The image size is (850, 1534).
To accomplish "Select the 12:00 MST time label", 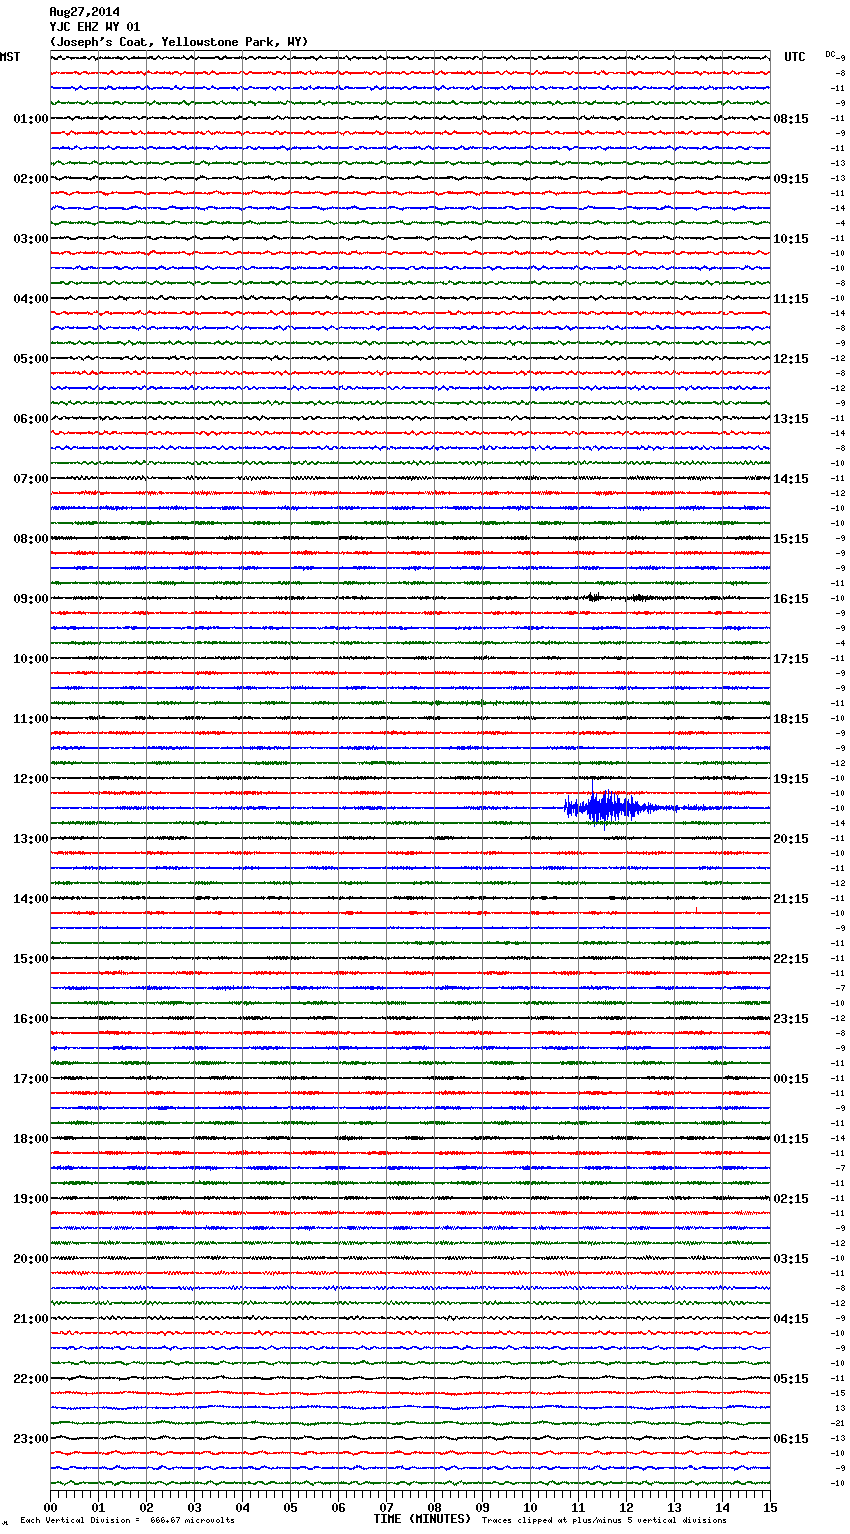I will tap(31, 779).
